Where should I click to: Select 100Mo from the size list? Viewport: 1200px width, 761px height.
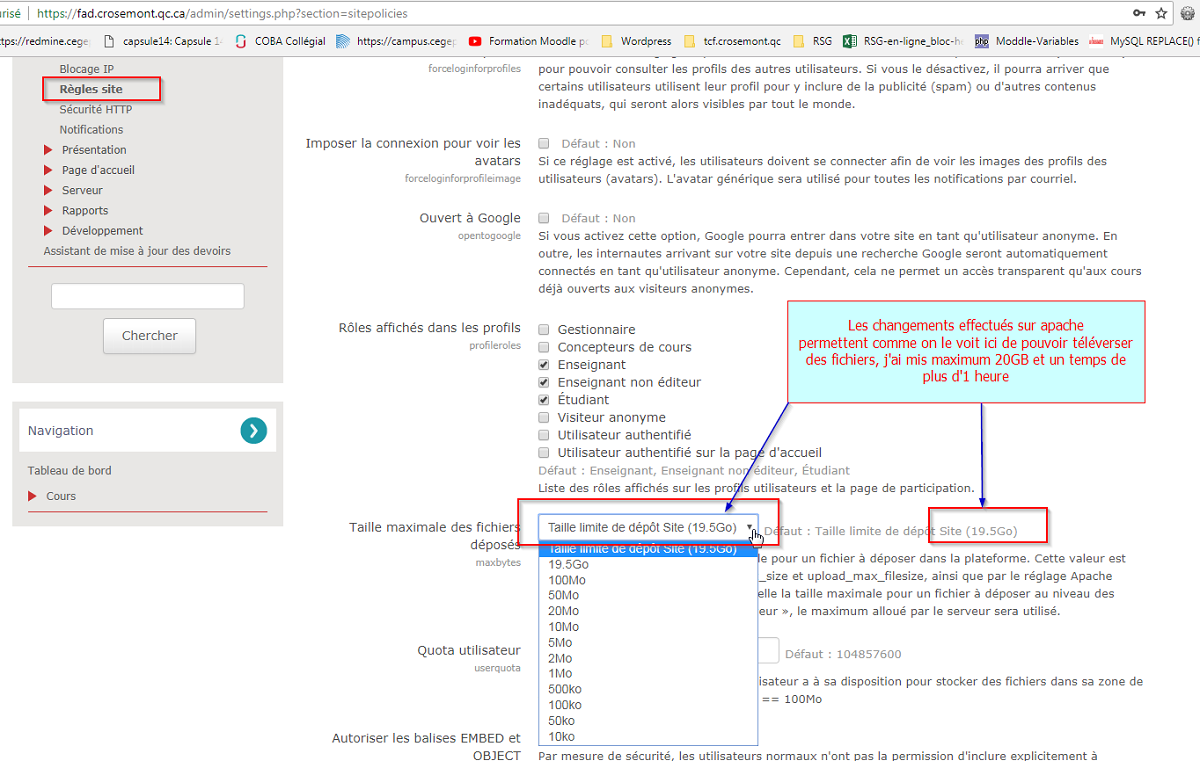pyautogui.click(x=567, y=580)
